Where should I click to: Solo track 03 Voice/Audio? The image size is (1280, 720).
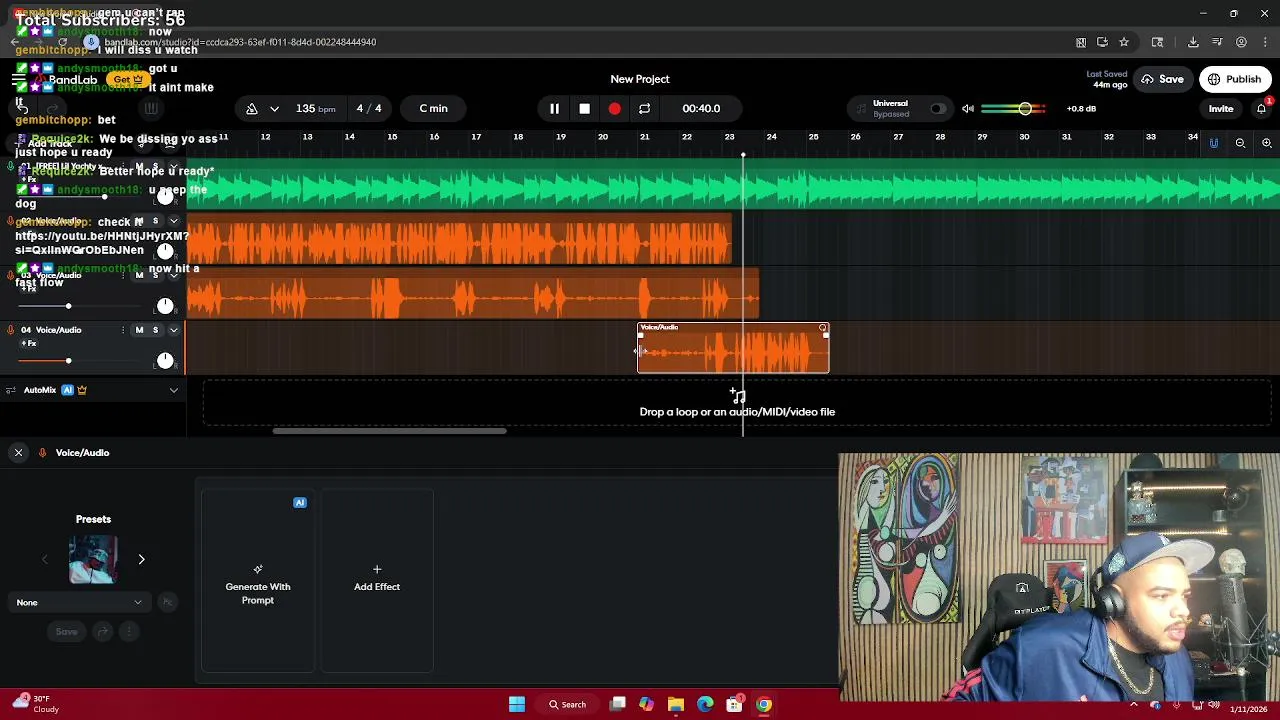coord(155,275)
